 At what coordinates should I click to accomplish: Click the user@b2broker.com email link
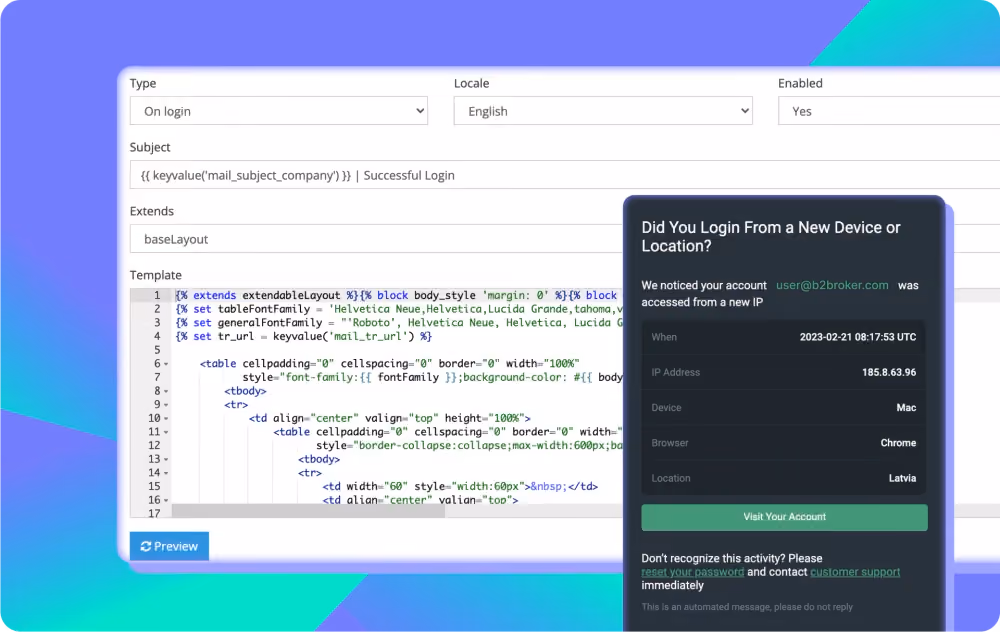coord(832,285)
